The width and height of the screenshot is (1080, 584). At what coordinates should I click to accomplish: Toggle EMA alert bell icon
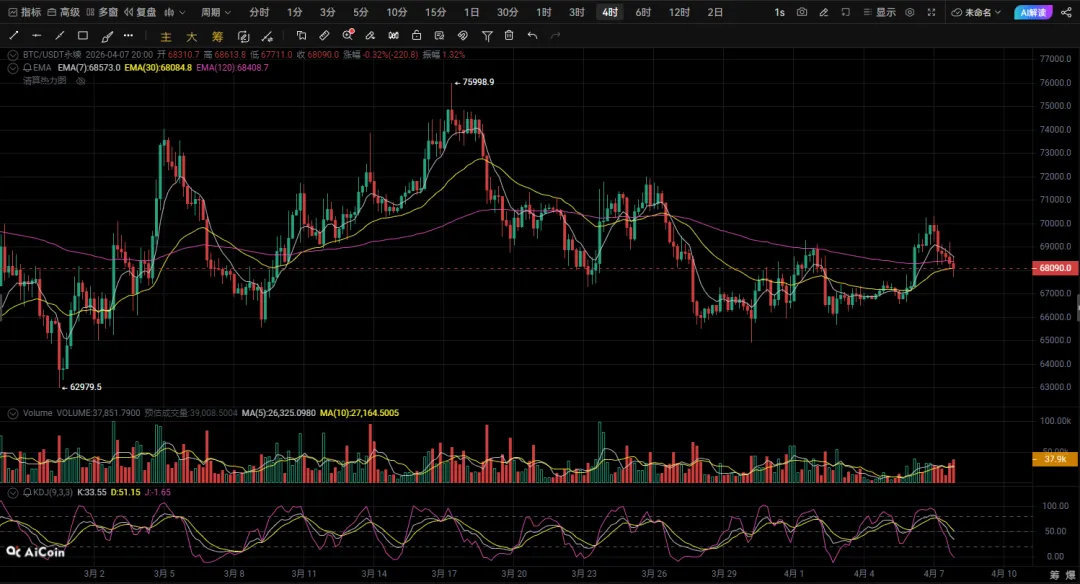pyautogui.click(x=28, y=67)
